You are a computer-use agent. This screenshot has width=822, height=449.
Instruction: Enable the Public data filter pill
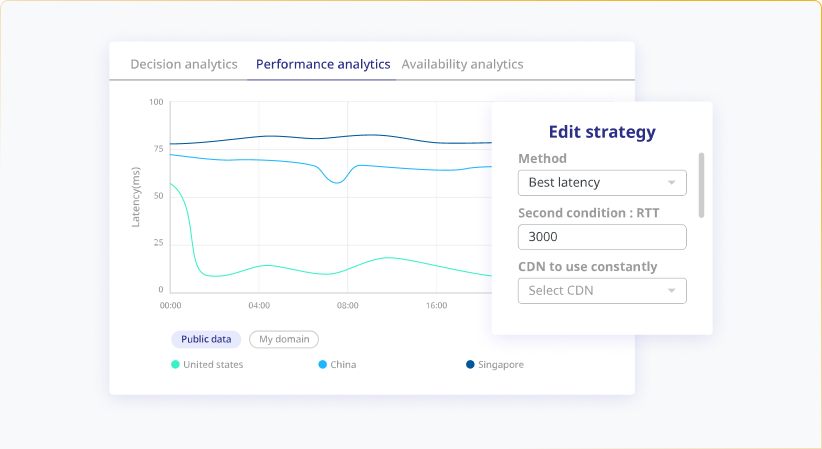206,339
